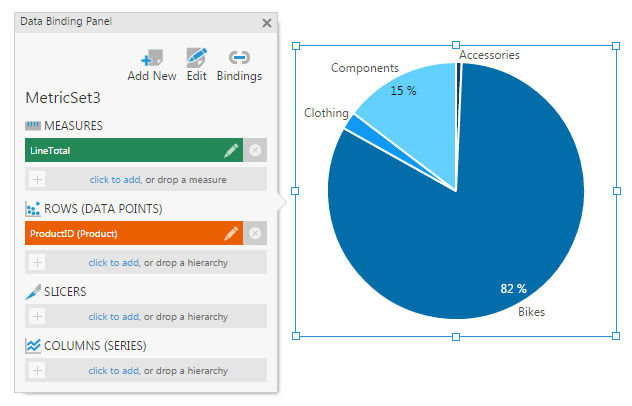
Task: Click the plus icon under Columns
Action: [x=37, y=370]
